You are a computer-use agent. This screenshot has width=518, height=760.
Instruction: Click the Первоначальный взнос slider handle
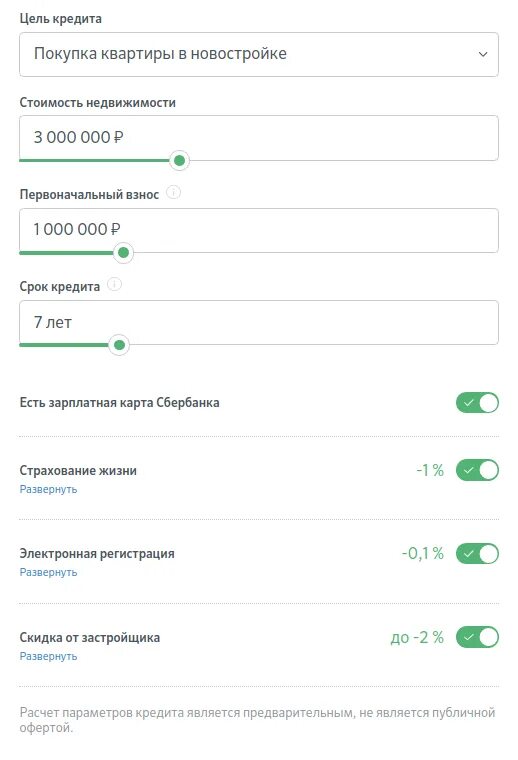124,253
